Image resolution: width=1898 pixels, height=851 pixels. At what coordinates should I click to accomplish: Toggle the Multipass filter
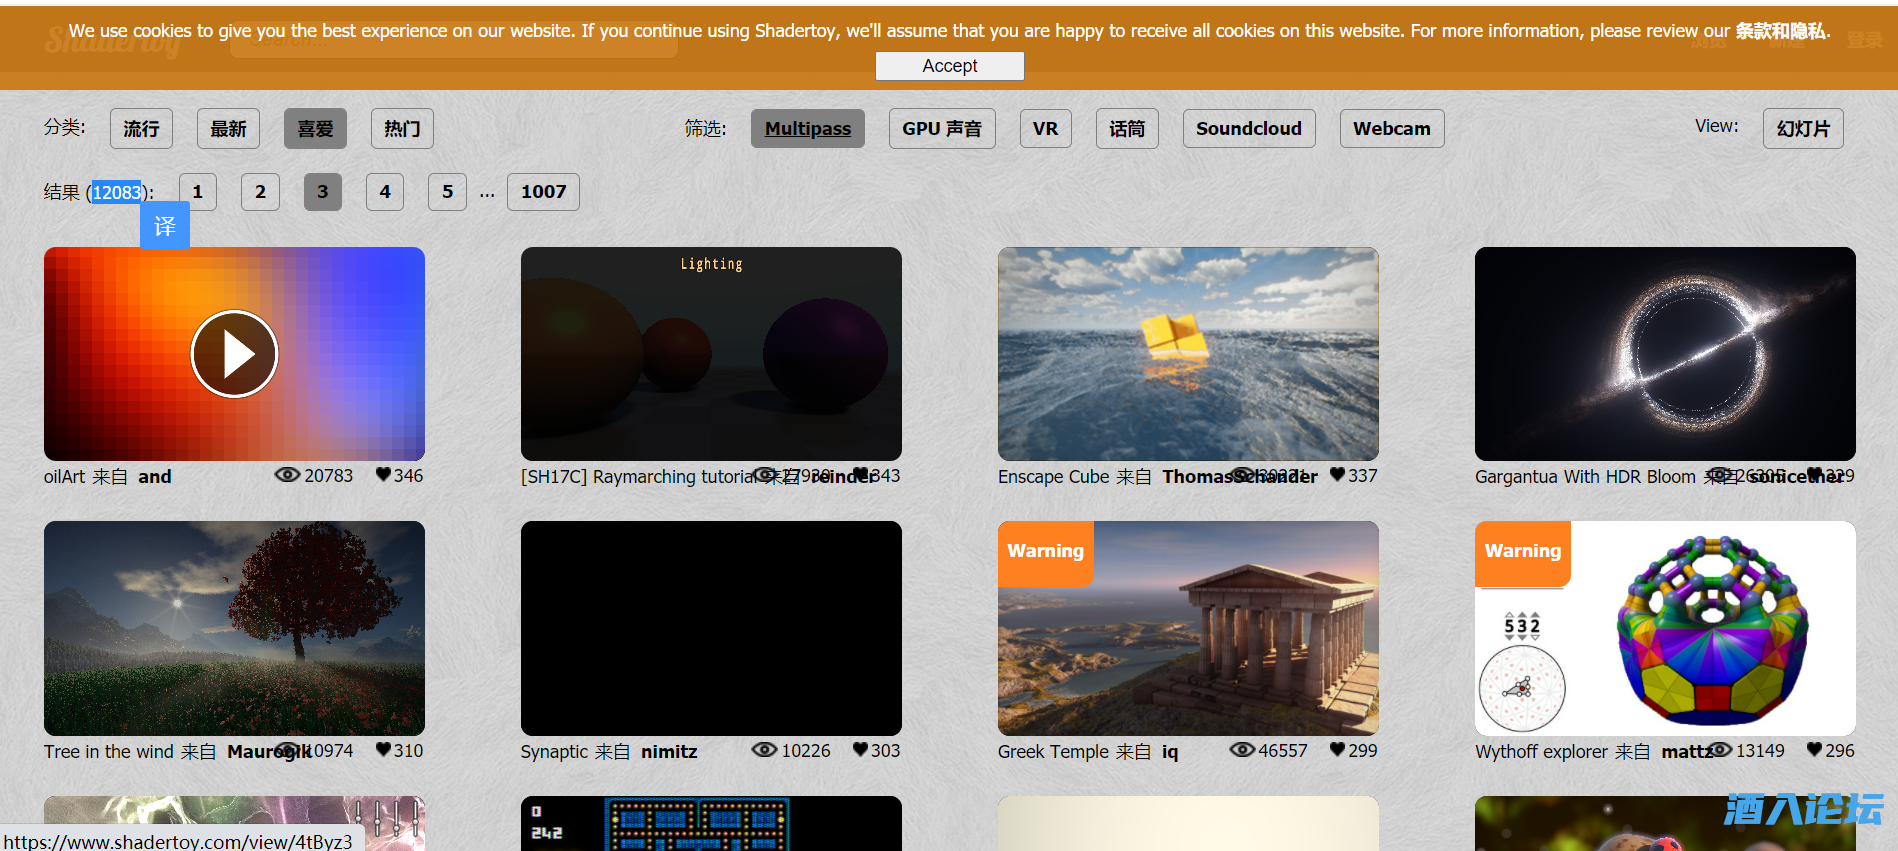[807, 129]
